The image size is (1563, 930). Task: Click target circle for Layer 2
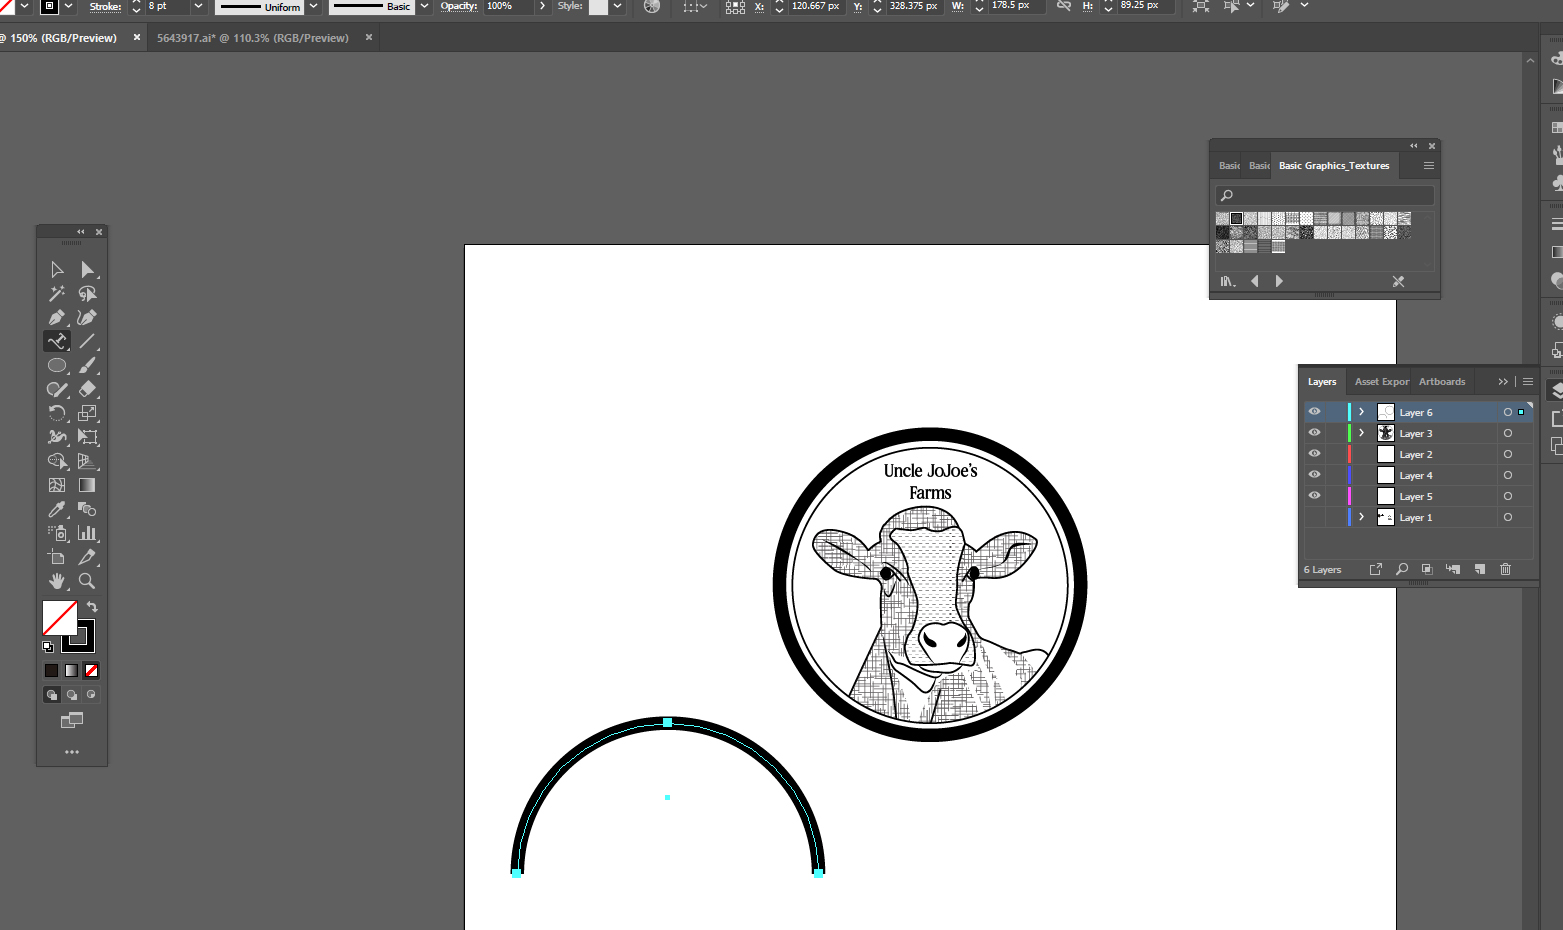1507,454
